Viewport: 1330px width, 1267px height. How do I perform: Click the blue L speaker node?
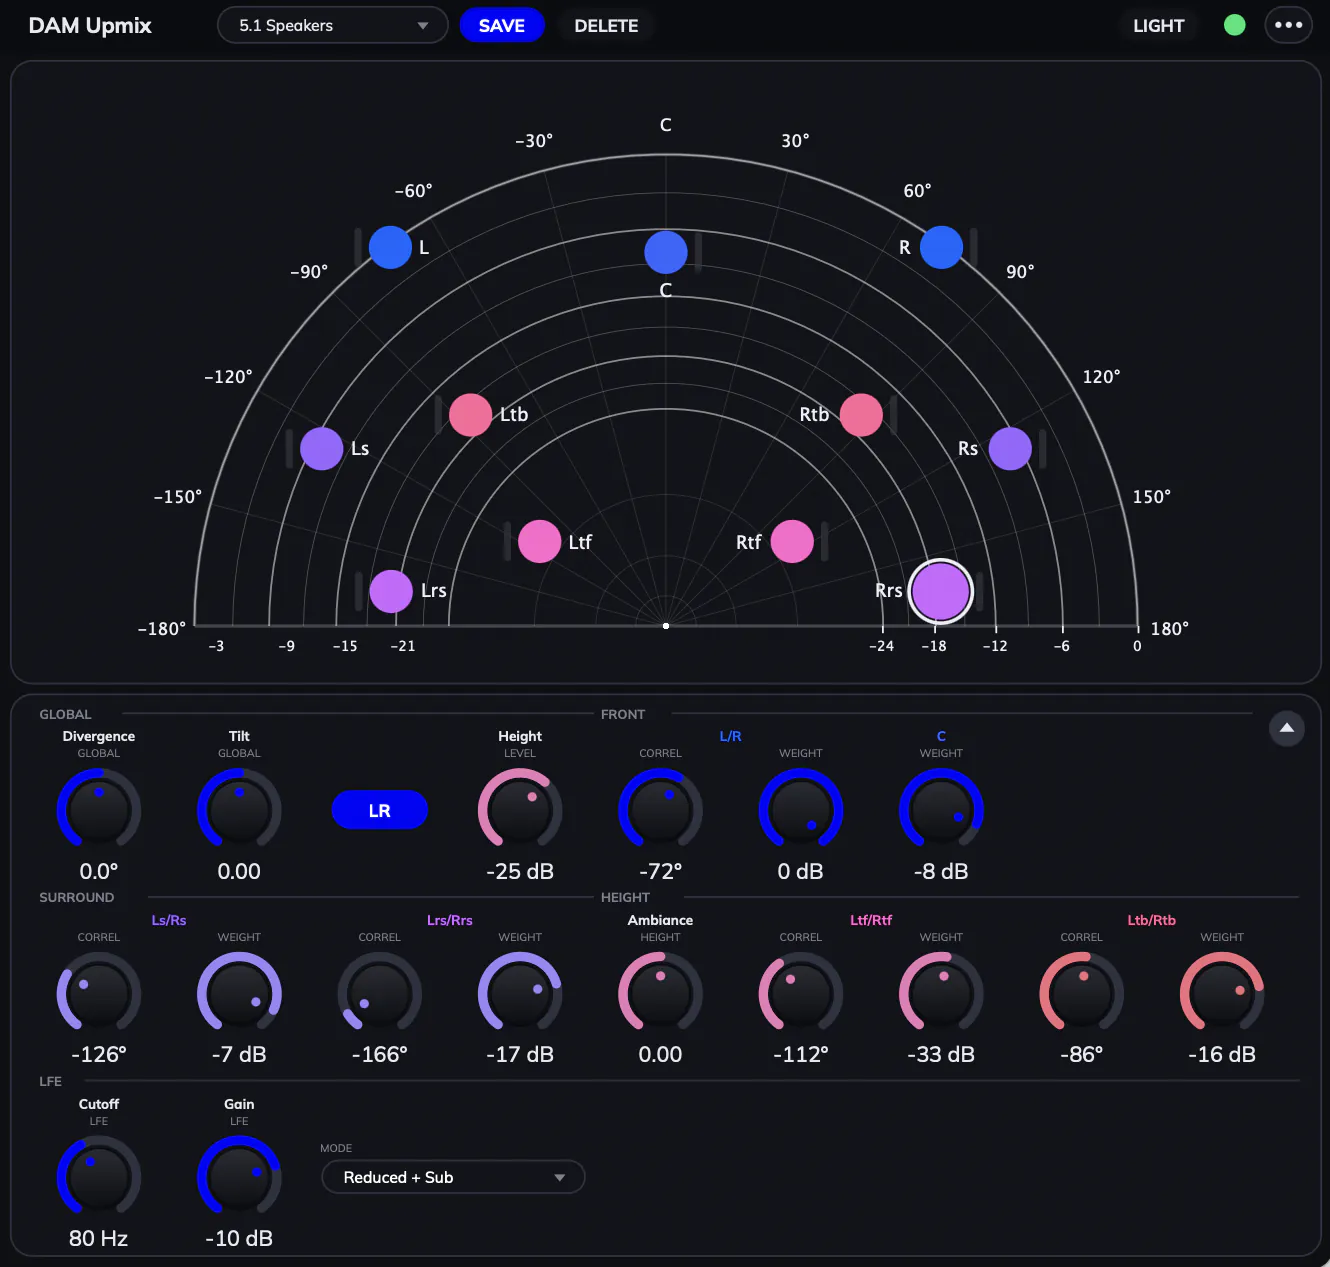[390, 247]
